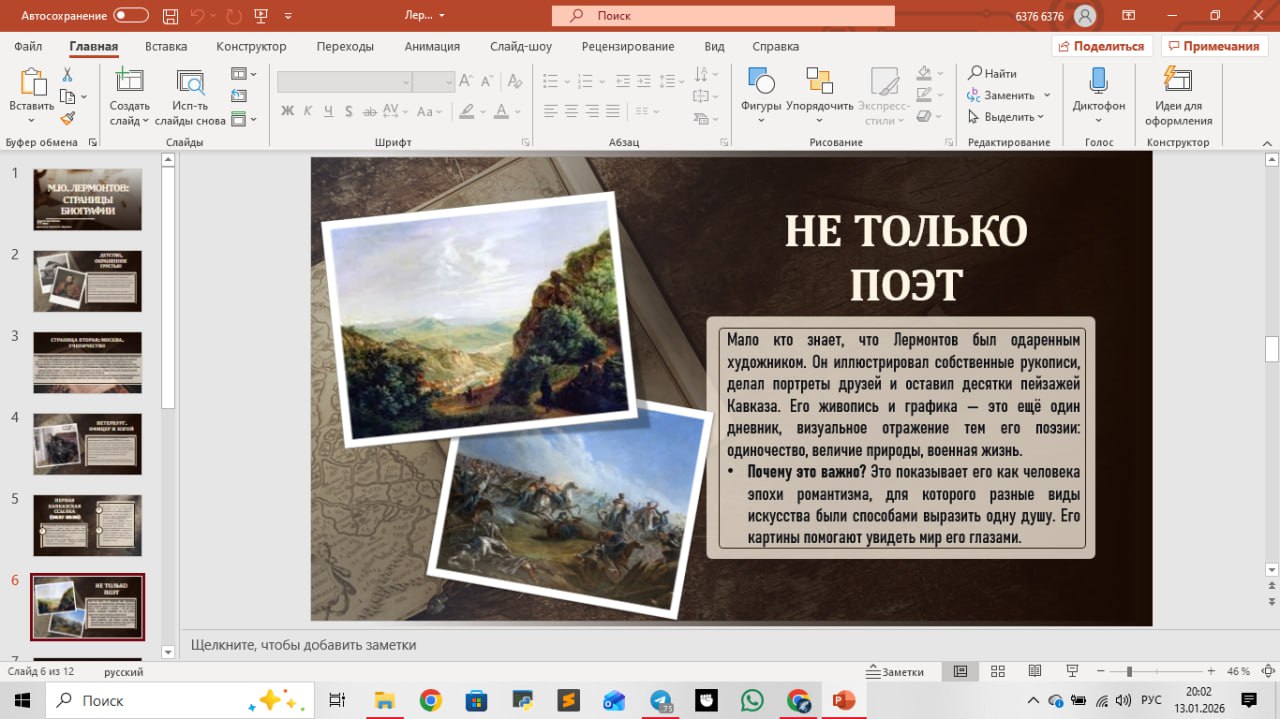Click the Cut scissors icon
The width and height of the screenshot is (1280, 719).
coord(67,75)
